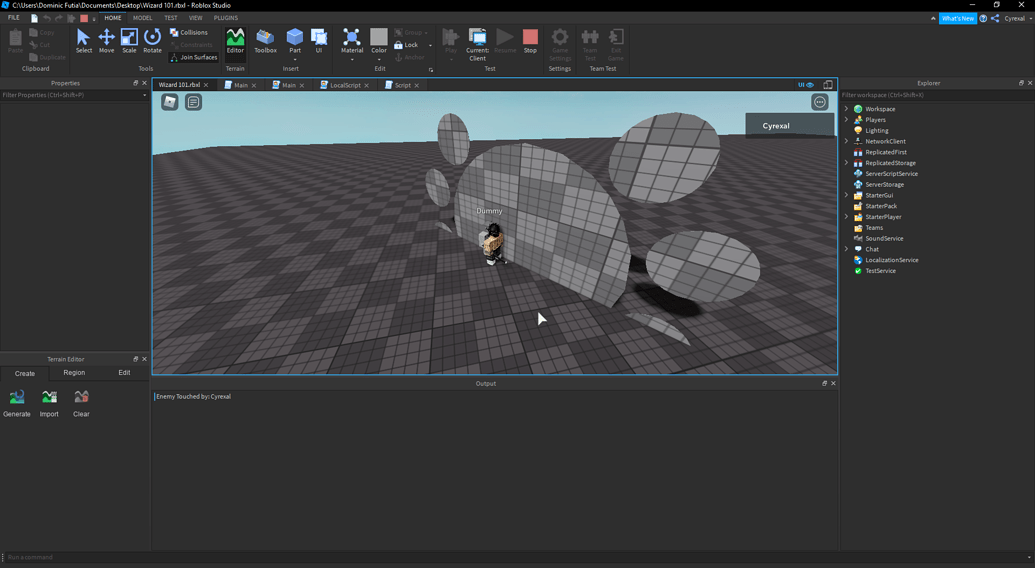Close the Terrain Editor panel
Screen dimensions: 1035x568
144,359
